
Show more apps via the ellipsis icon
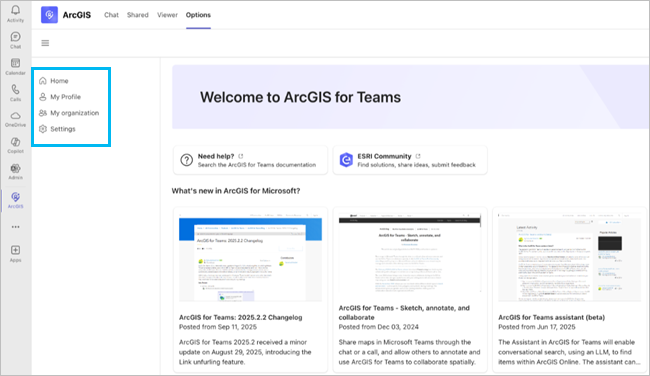15,227
